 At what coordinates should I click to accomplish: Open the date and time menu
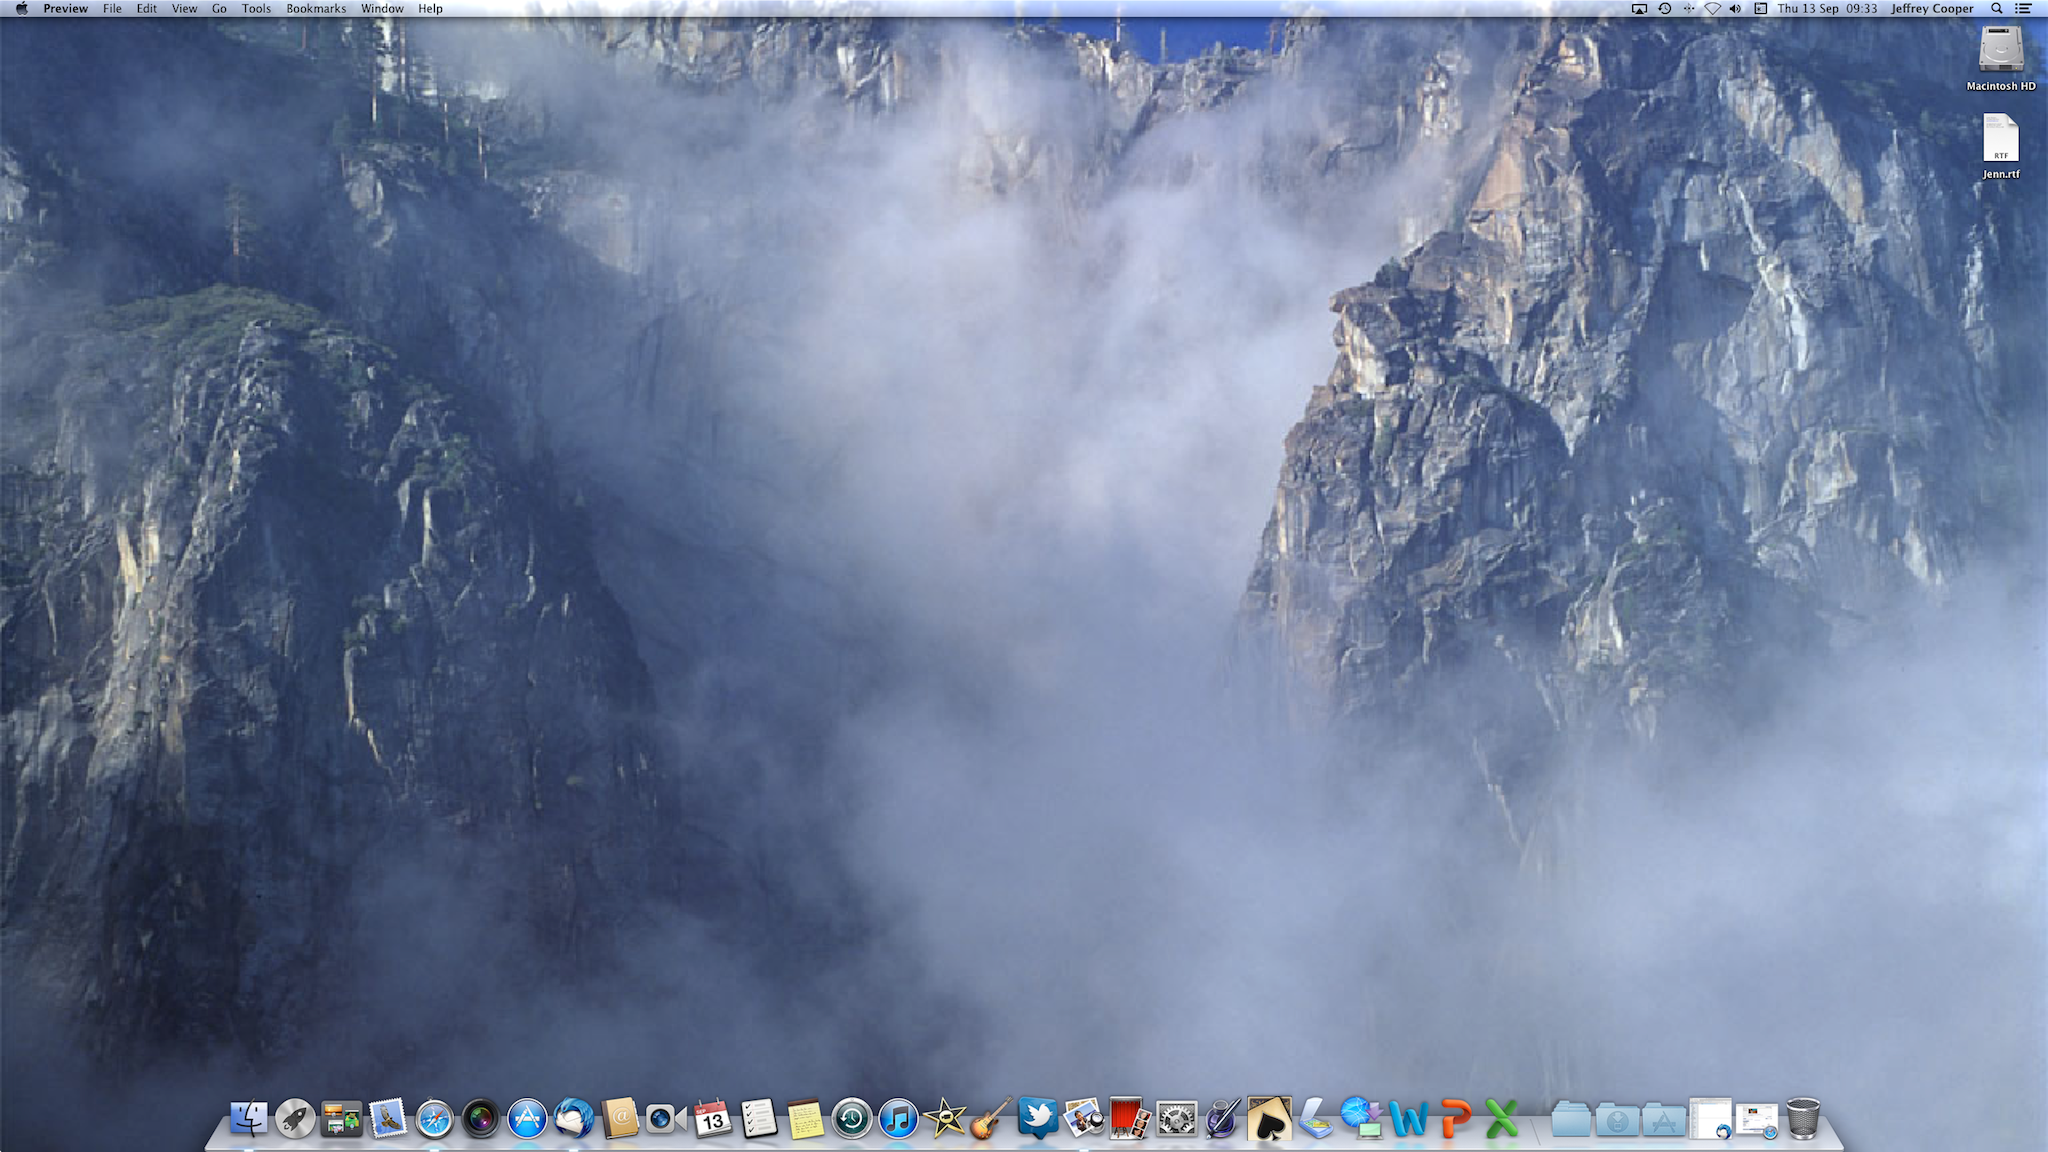point(1827,8)
